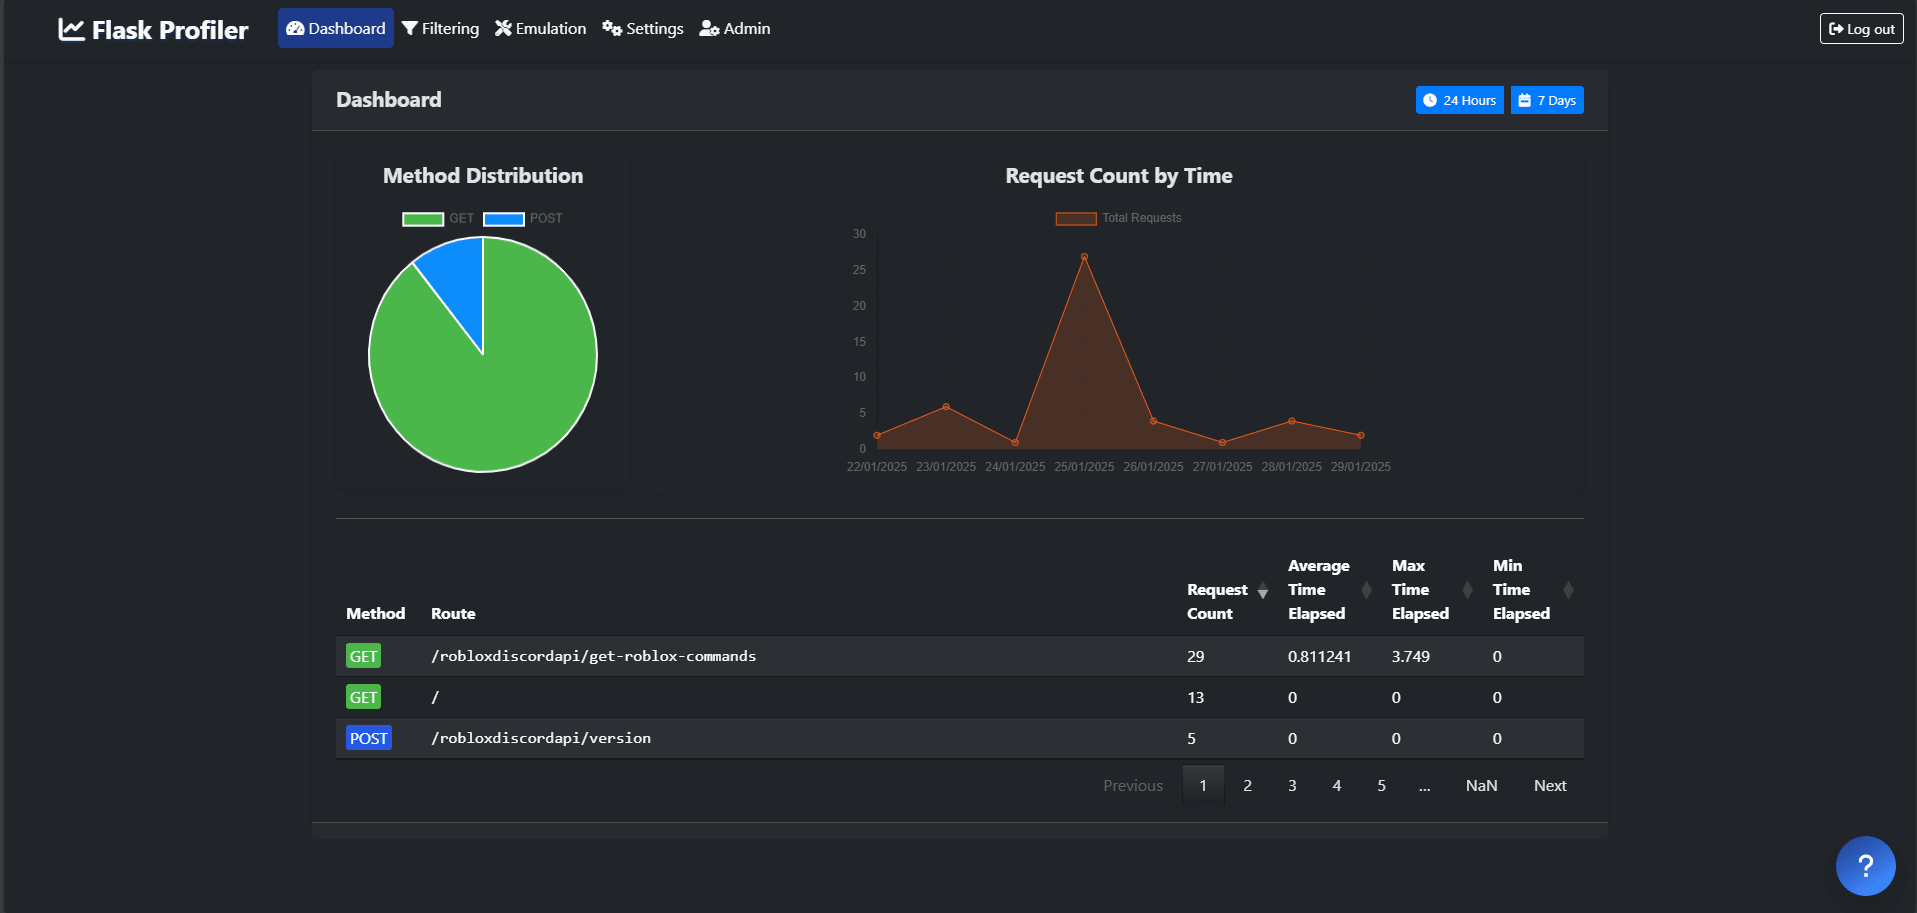The width and height of the screenshot is (1917, 913).
Task: Click the clock icon on 24 Hours button
Action: coord(1432,100)
